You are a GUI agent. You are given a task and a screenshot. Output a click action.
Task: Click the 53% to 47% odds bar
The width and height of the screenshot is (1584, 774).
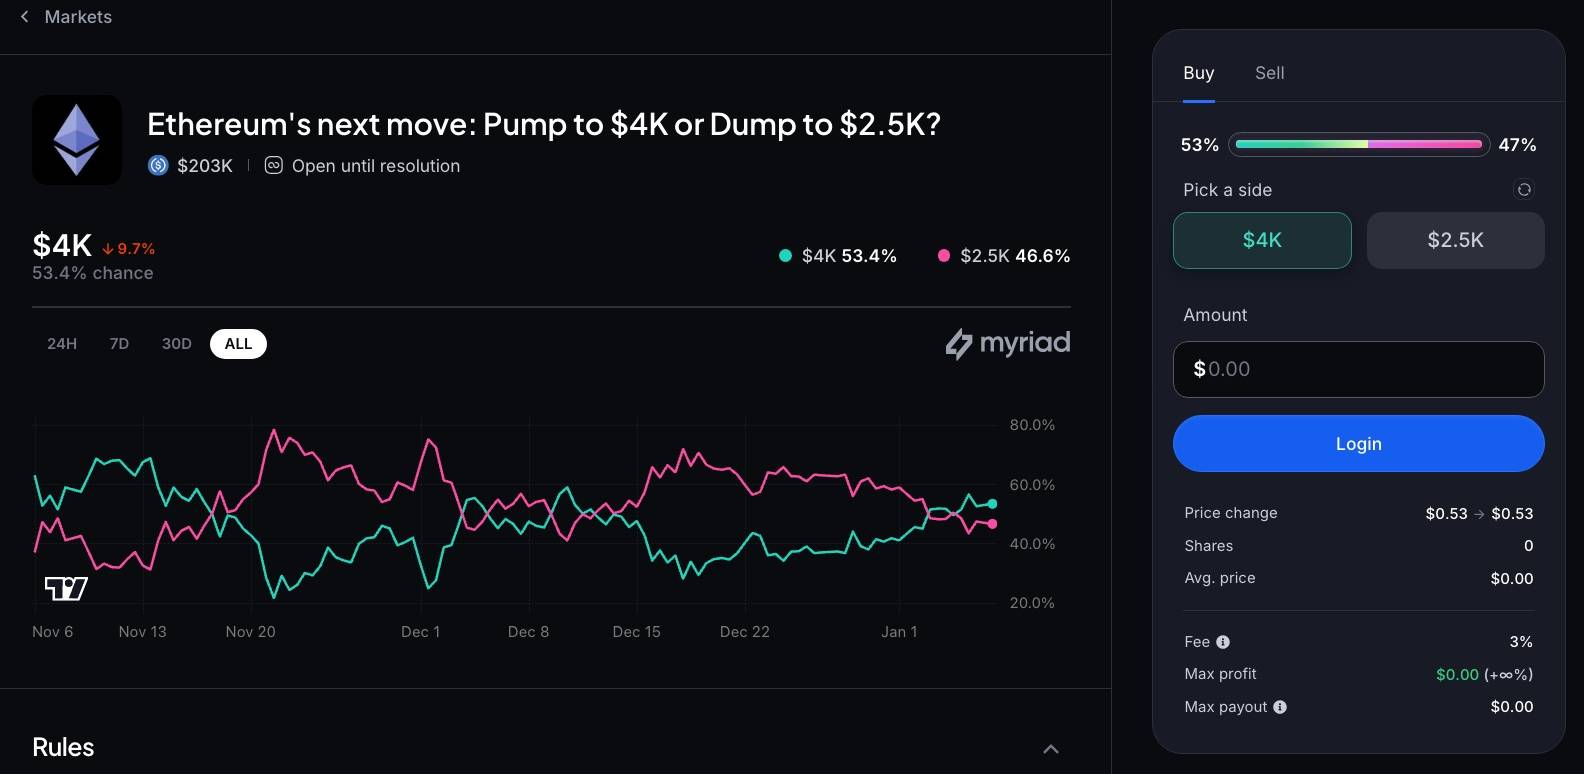1358,145
